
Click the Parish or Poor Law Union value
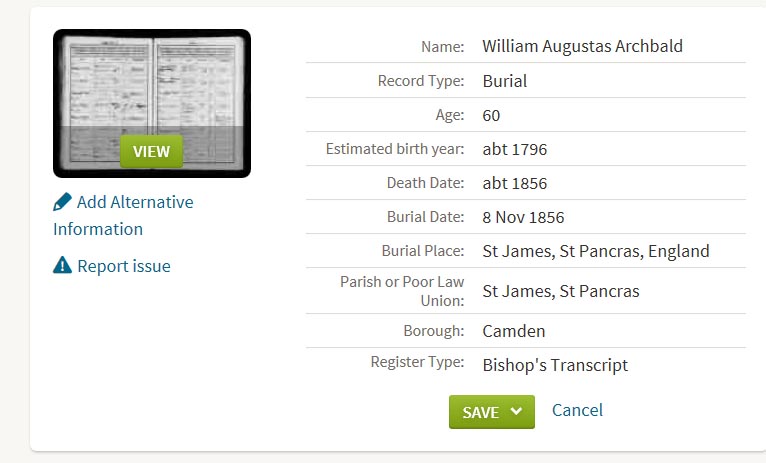[x=561, y=291]
